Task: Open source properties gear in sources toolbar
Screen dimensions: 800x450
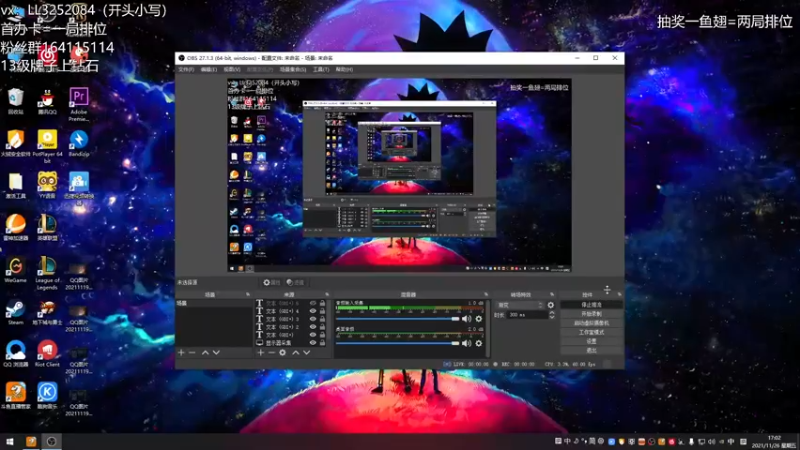Action: 283,353
